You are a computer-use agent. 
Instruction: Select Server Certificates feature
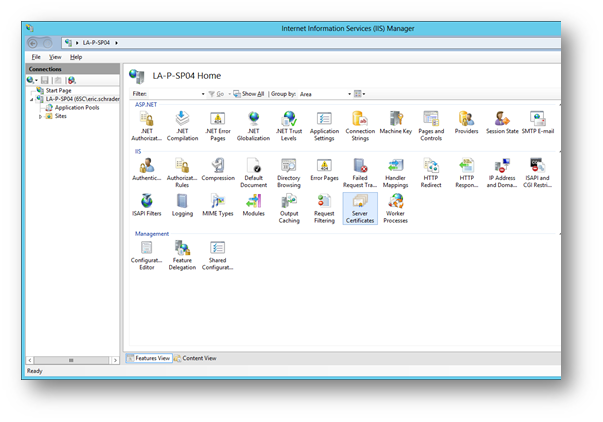pyautogui.click(x=360, y=208)
